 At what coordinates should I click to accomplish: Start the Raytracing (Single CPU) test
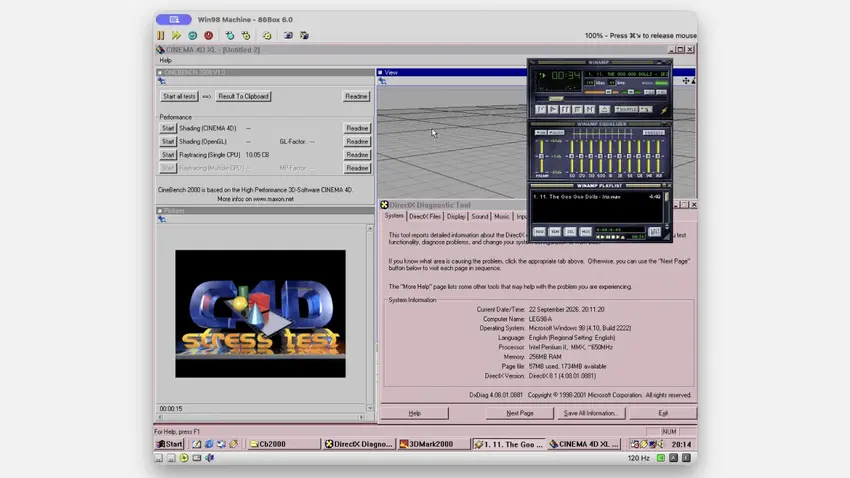[x=168, y=155]
